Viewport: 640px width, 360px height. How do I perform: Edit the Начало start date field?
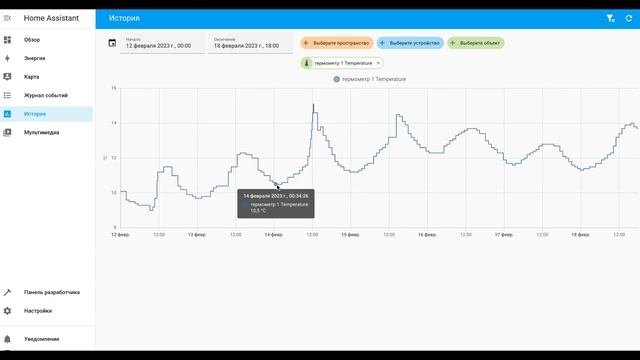(162, 43)
